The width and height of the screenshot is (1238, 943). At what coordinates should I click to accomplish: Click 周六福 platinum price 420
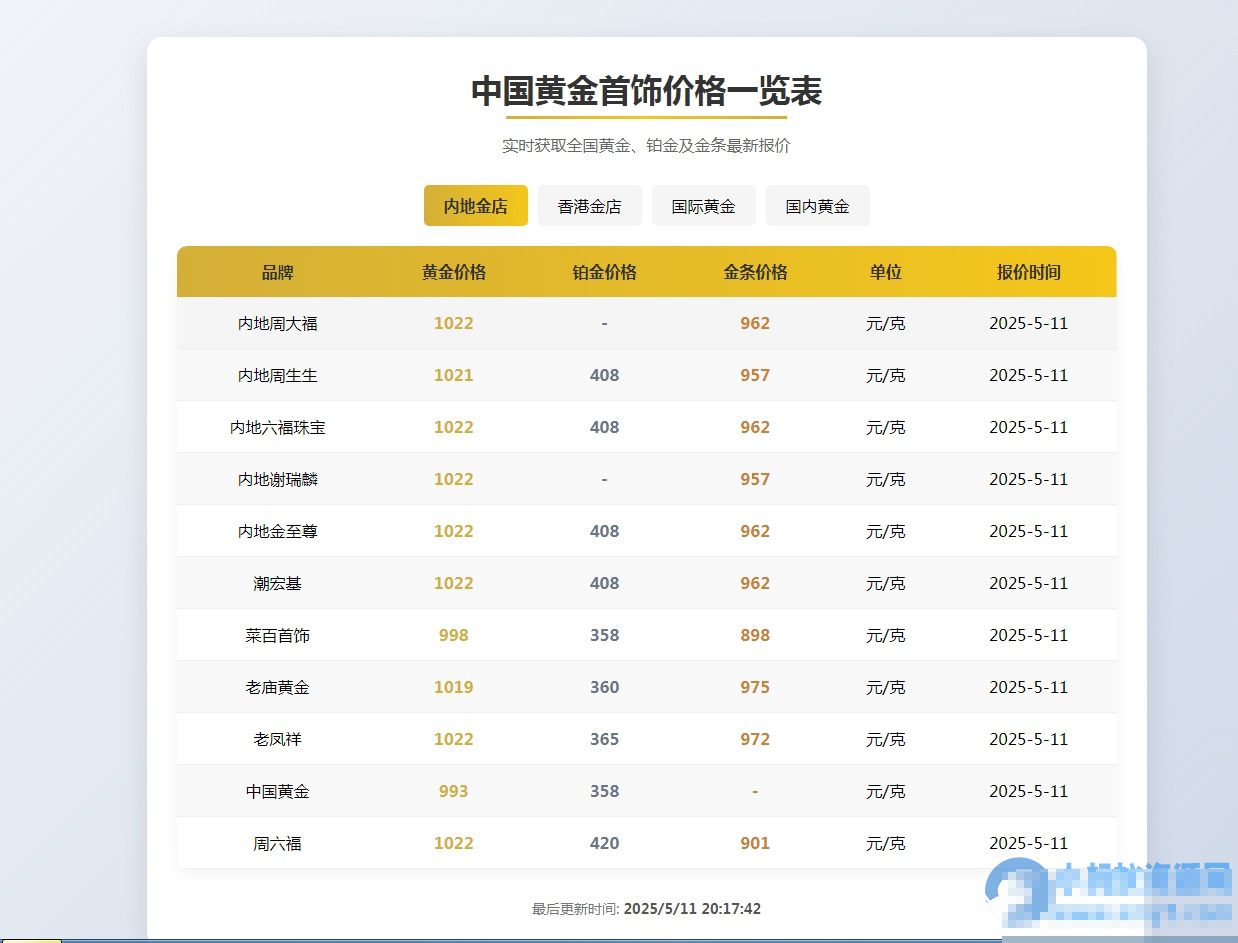pyautogui.click(x=604, y=844)
